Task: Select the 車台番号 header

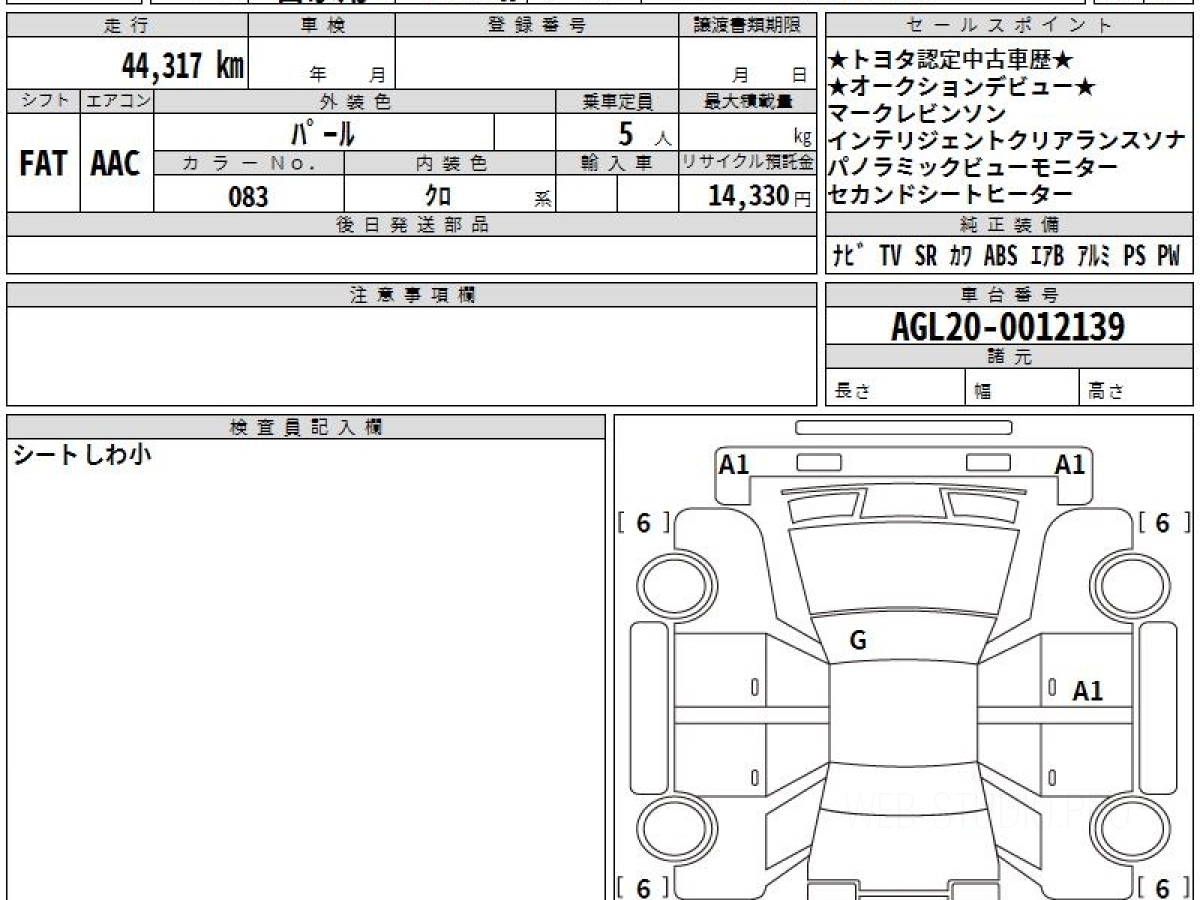Action: pos(1010,295)
